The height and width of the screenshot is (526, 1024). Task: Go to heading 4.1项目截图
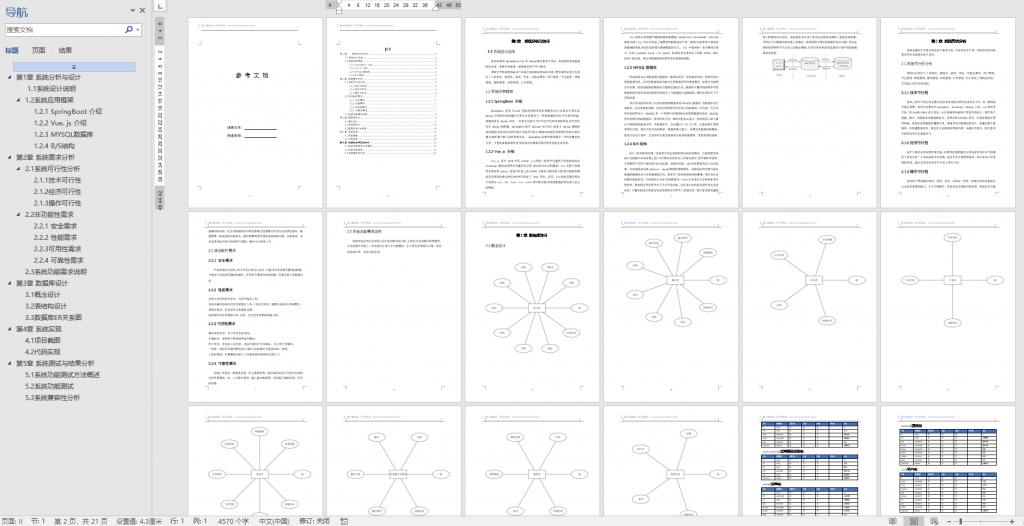[x=44, y=340]
